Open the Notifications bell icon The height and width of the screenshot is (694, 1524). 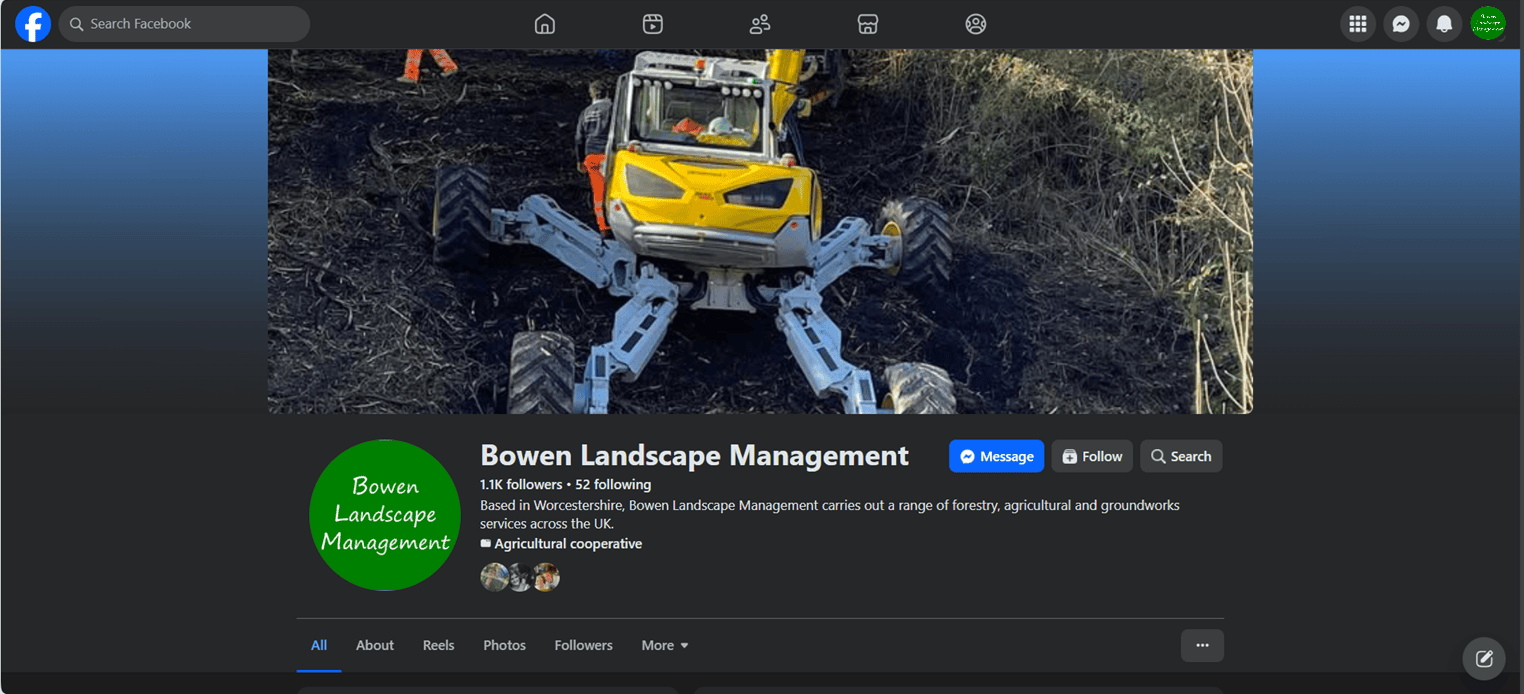tap(1444, 24)
